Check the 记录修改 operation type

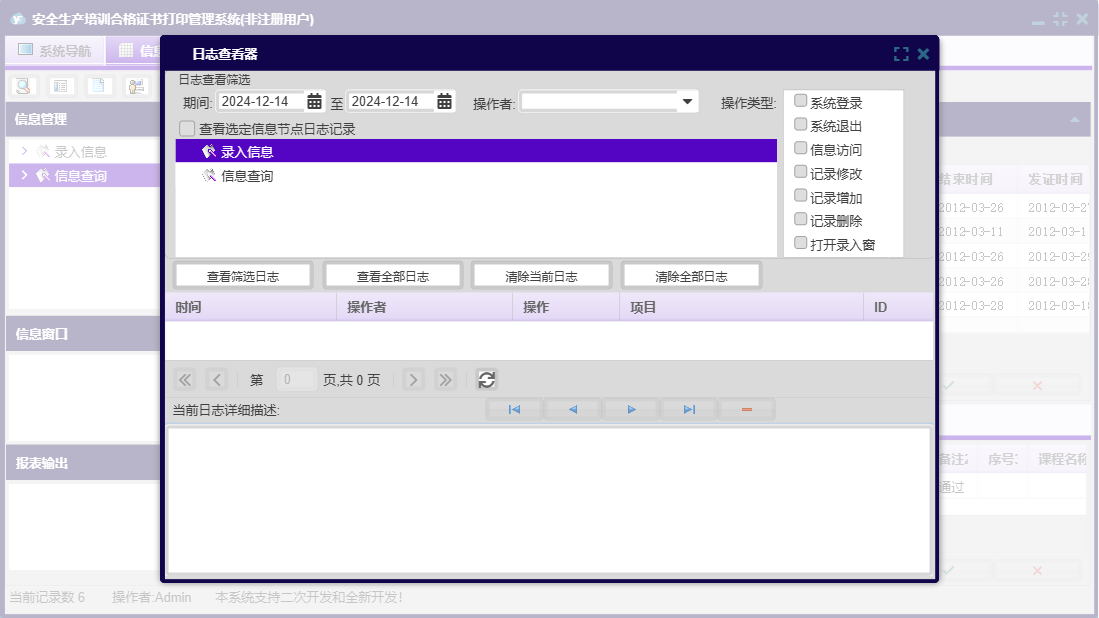[x=800, y=173]
